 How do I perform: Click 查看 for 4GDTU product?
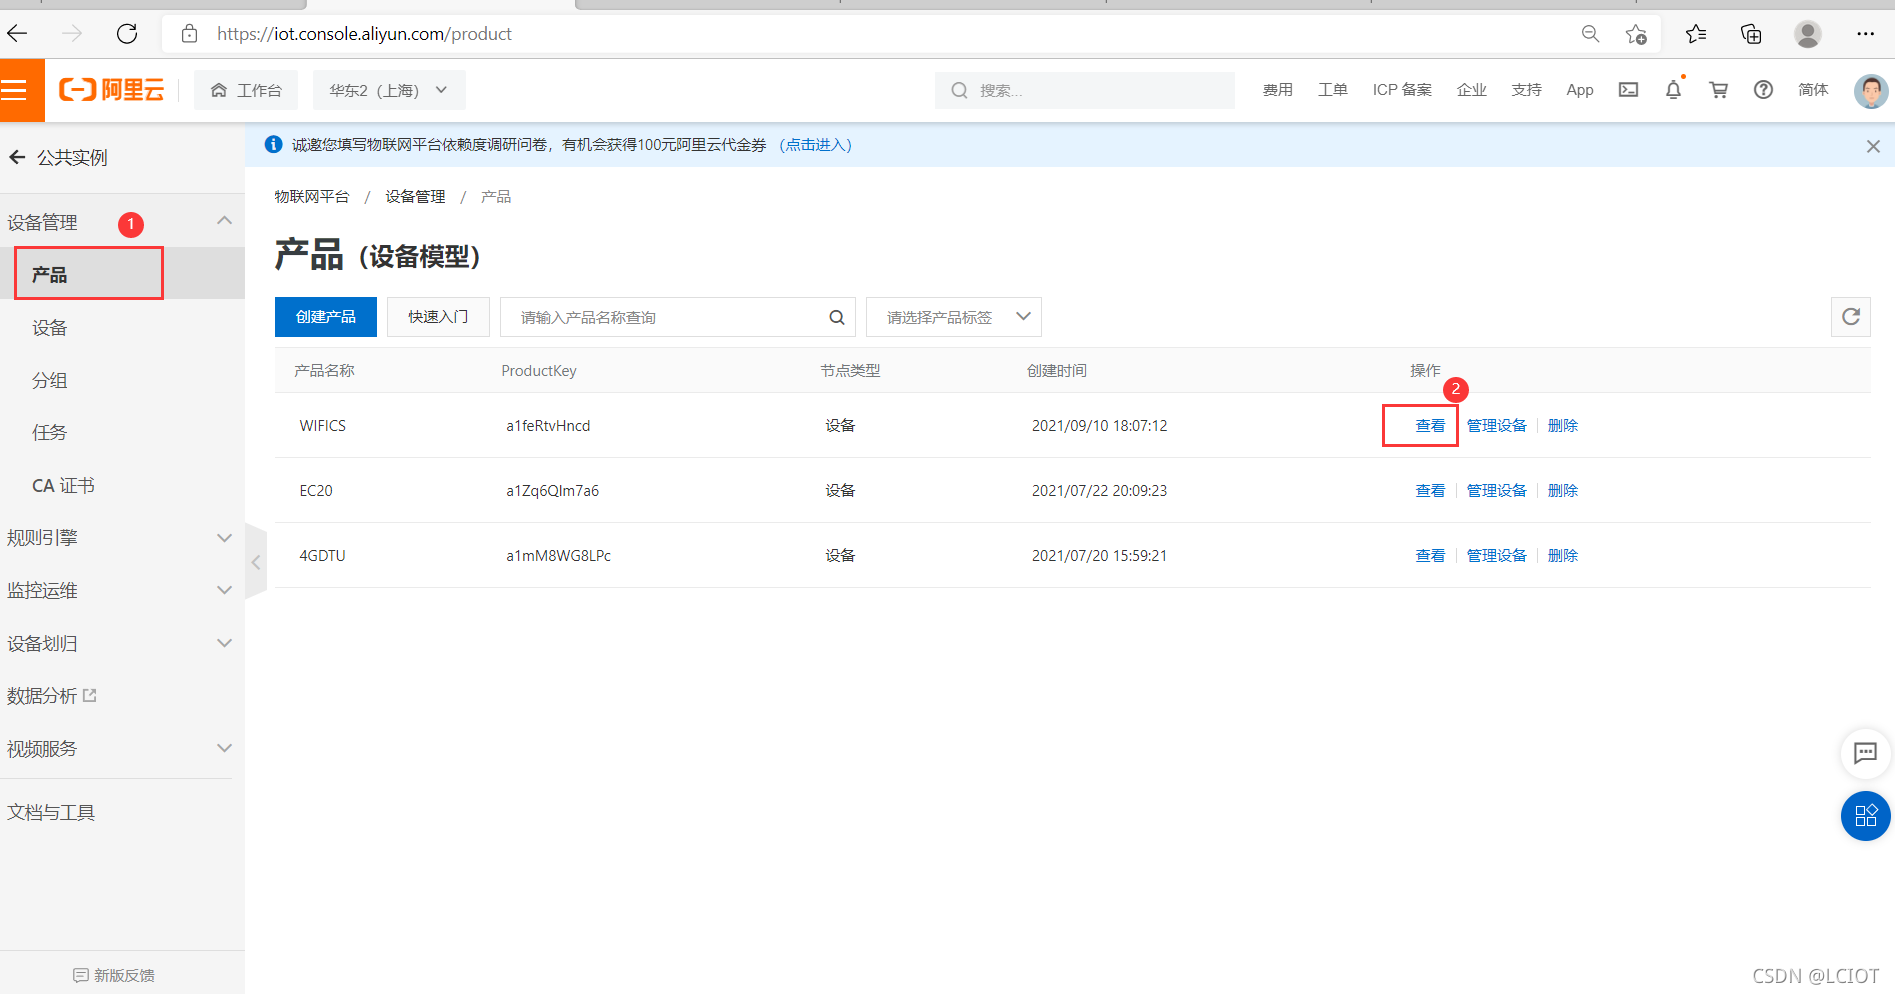pyautogui.click(x=1430, y=556)
